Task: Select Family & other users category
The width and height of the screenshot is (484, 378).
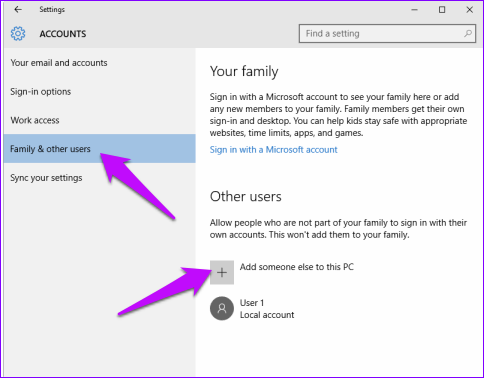Action: (x=100, y=149)
